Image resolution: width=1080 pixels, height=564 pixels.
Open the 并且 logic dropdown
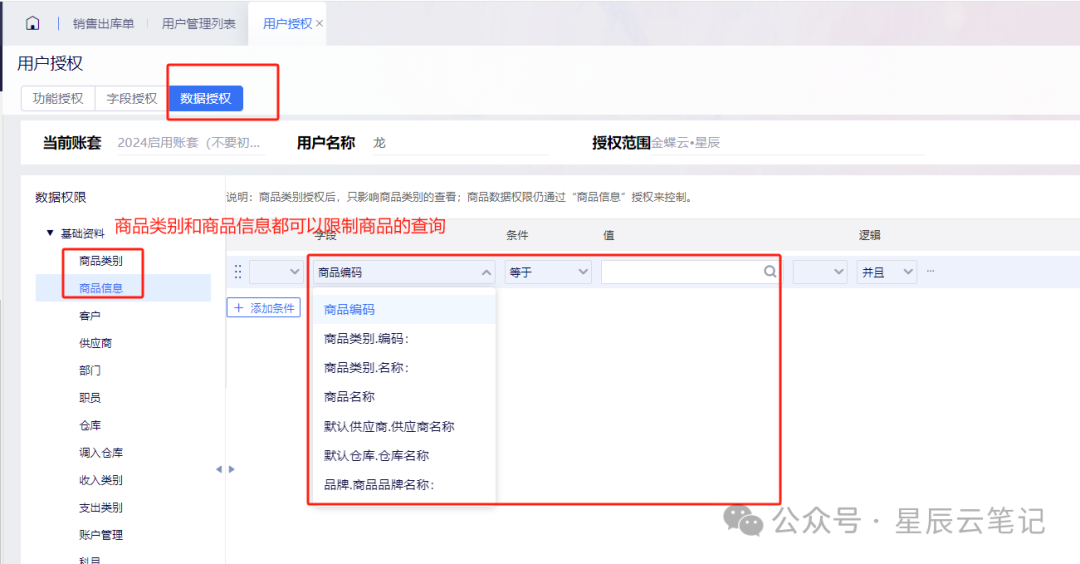coord(886,272)
